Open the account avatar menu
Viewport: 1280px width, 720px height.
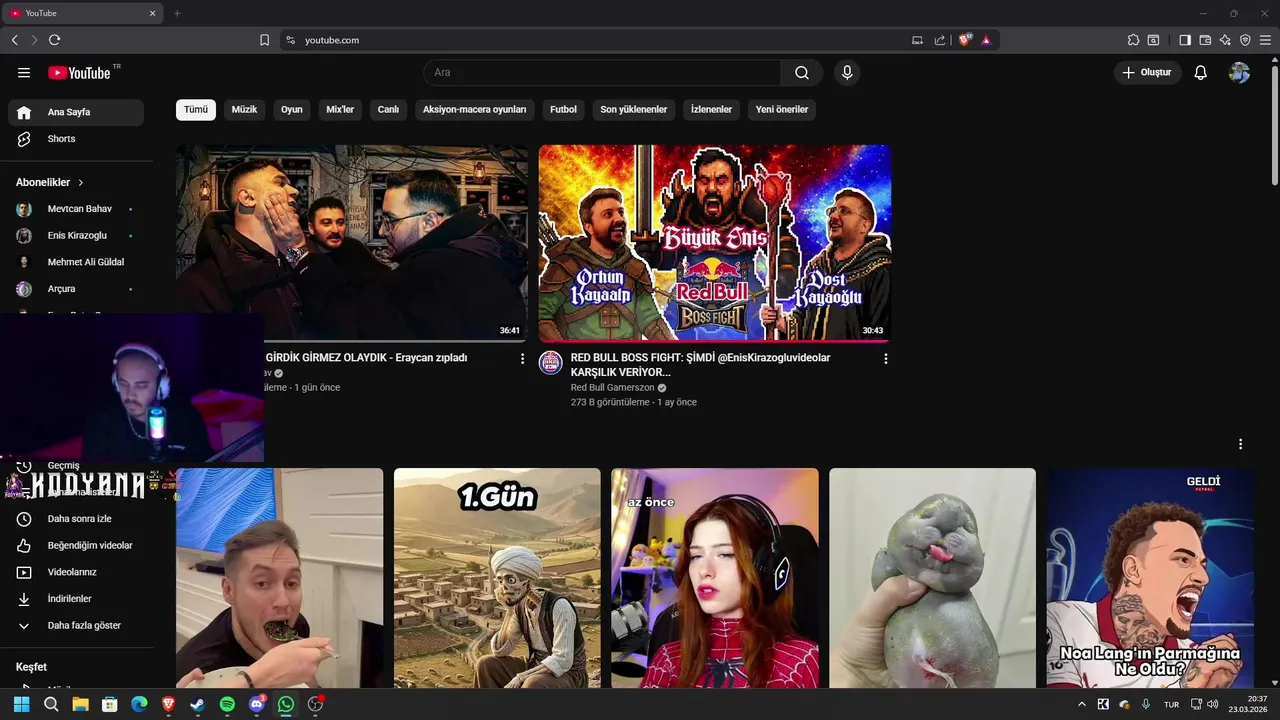1239,73
